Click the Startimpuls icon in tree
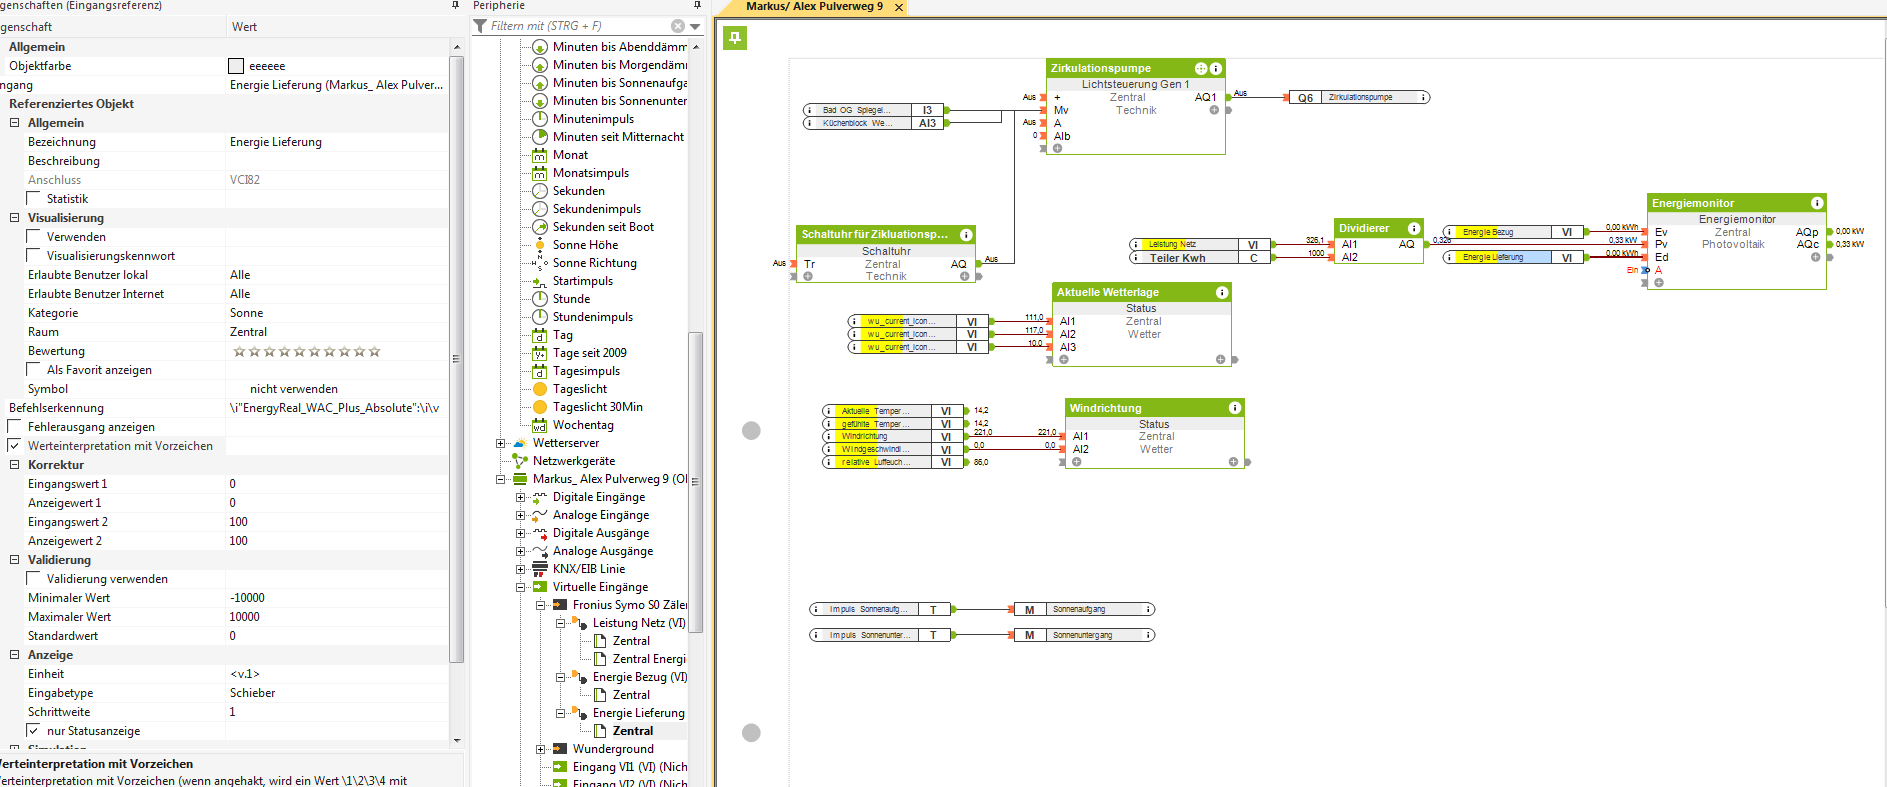 [540, 281]
